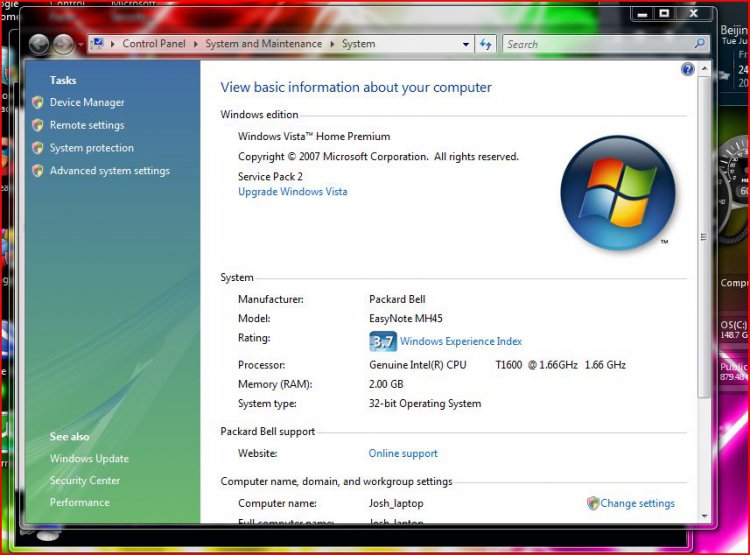Click the Service Pack 2 text

pyautogui.click(x=270, y=177)
